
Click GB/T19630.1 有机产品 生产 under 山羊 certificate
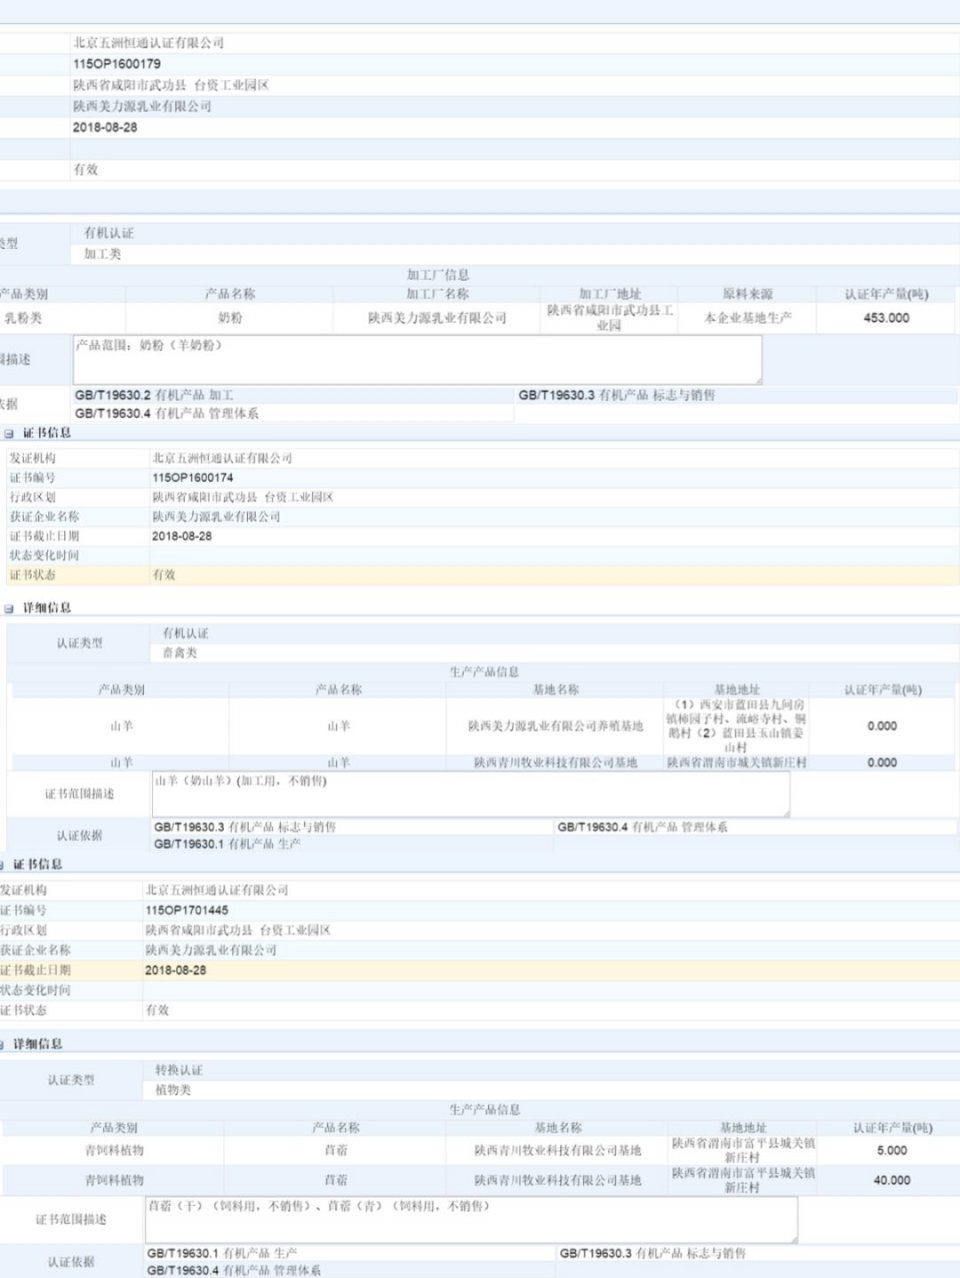click(x=228, y=845)
